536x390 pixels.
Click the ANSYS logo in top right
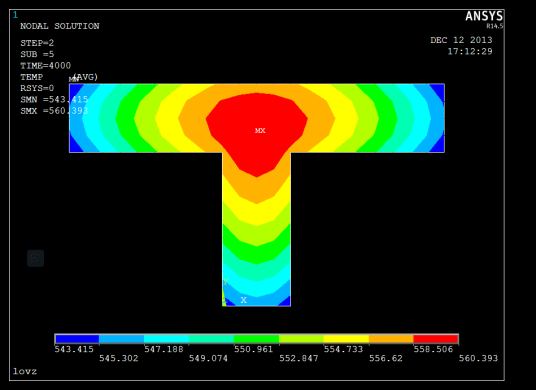(484, 16)
